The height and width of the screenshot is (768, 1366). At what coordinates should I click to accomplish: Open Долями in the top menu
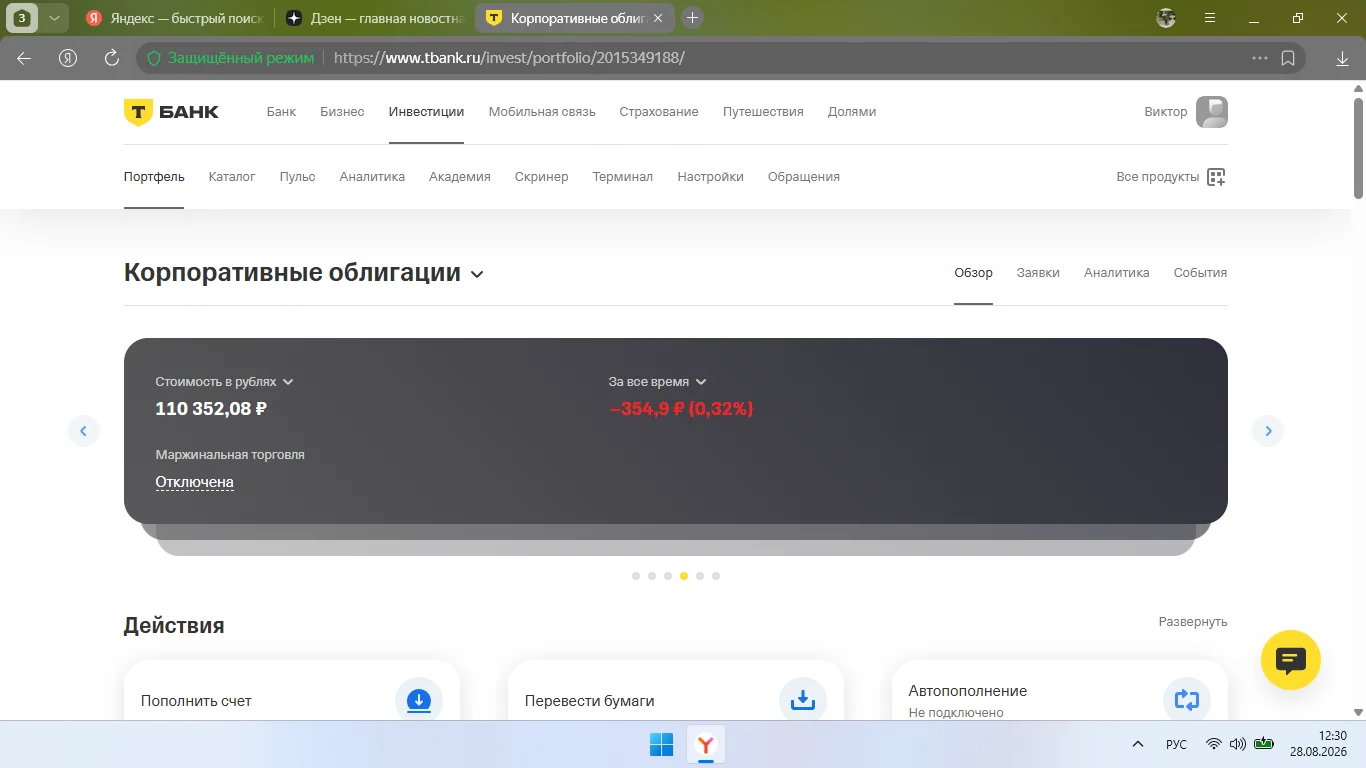click(x=852, y=112)
